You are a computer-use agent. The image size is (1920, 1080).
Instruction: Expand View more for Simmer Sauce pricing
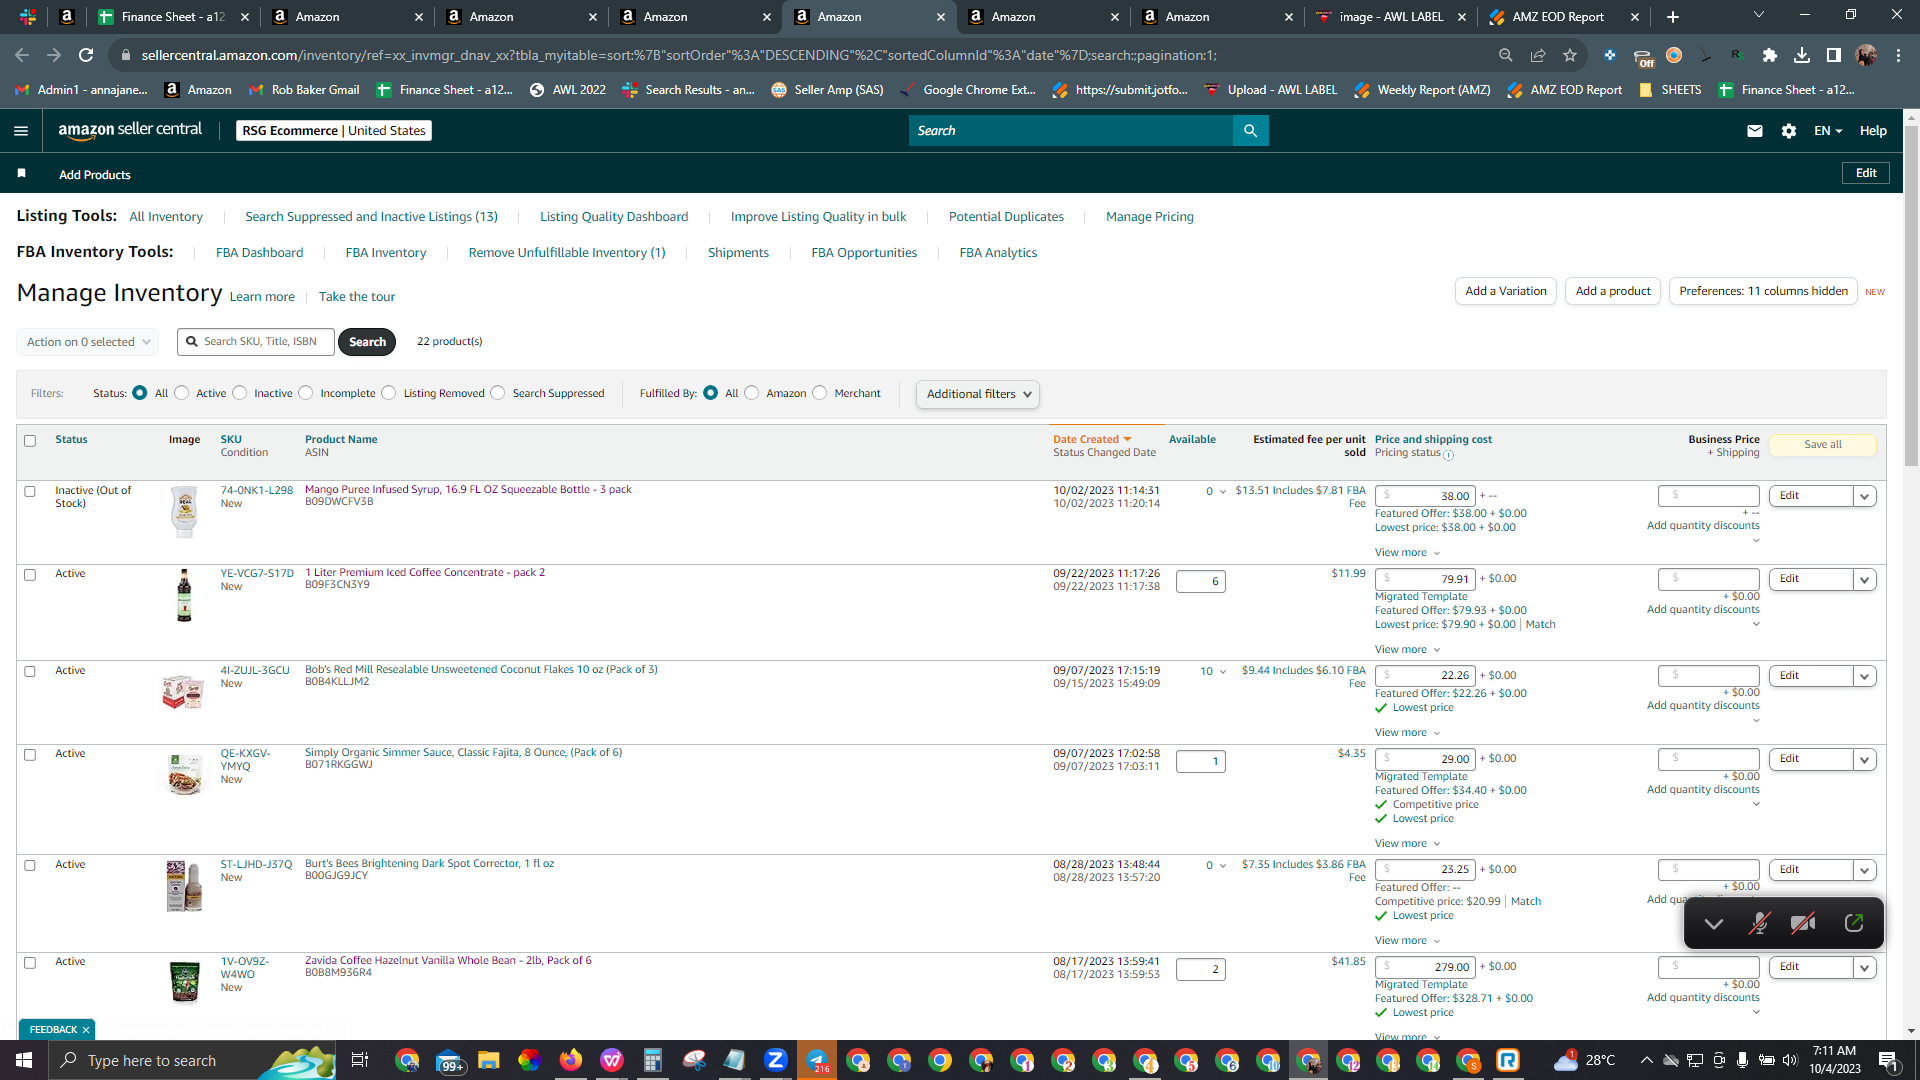click(1407, 844)
